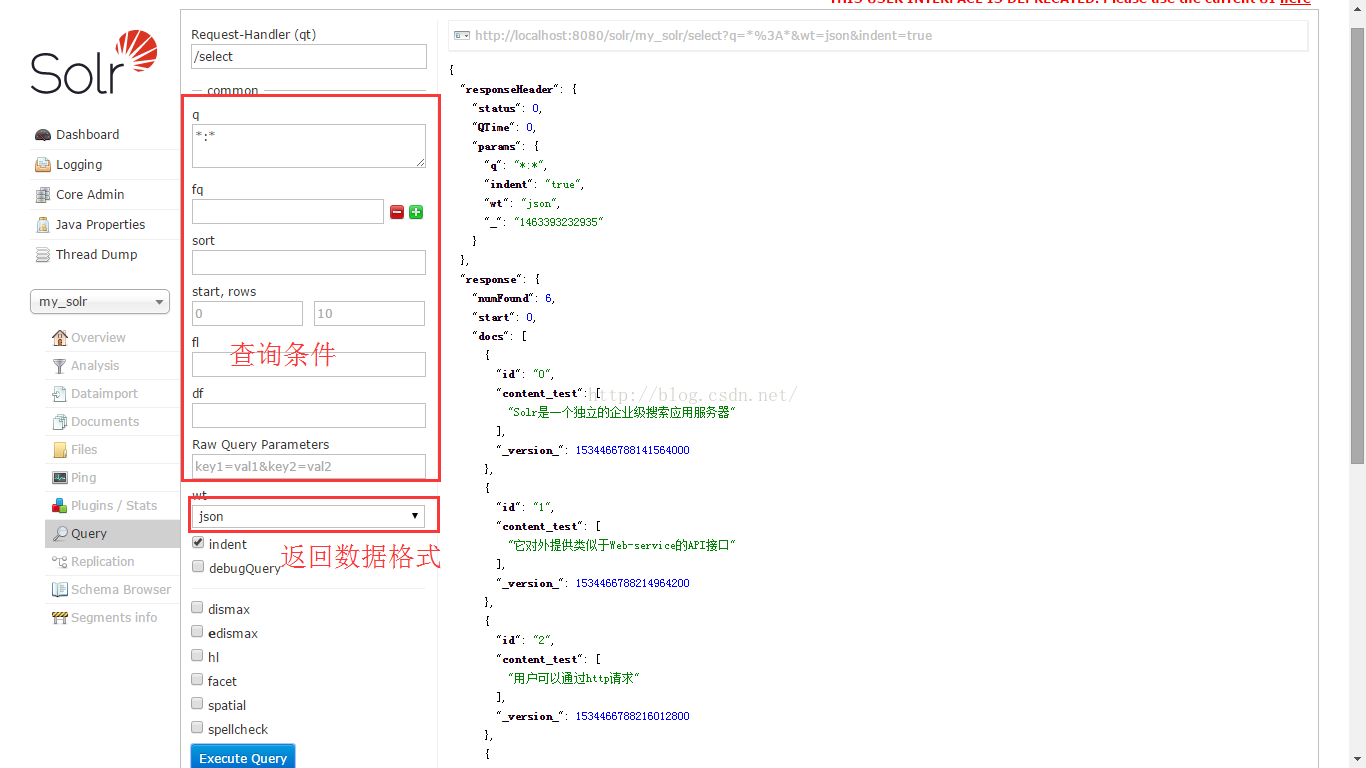Viewport: 1366px width, 768px height.
Task: Click the Solr logo
Action: point(94,62)
